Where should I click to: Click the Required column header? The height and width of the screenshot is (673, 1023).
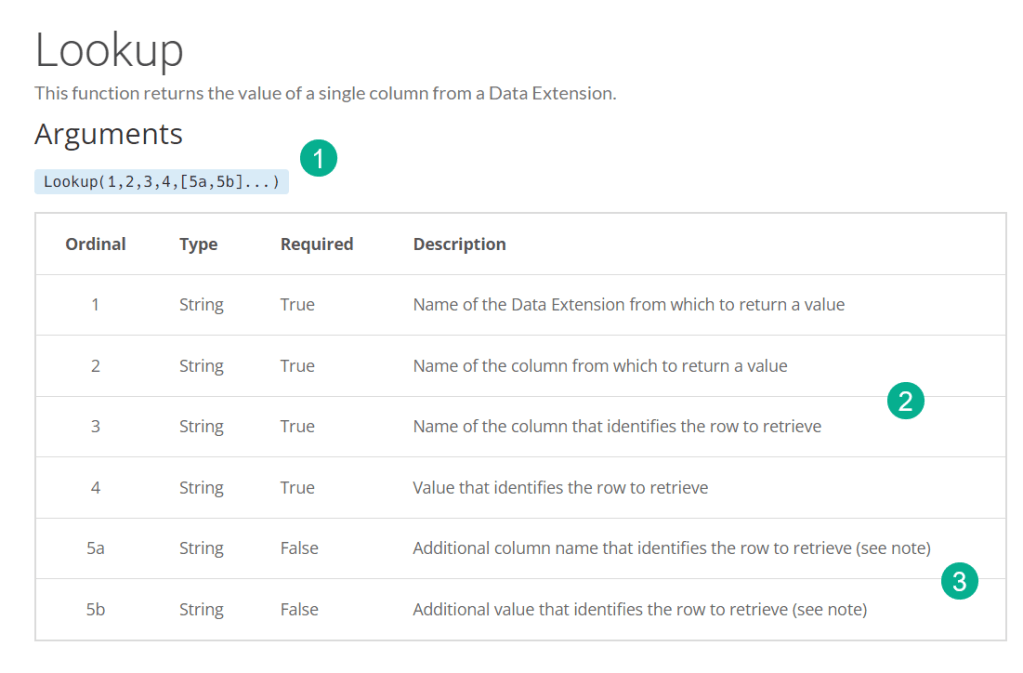click(x=316, y=244)
